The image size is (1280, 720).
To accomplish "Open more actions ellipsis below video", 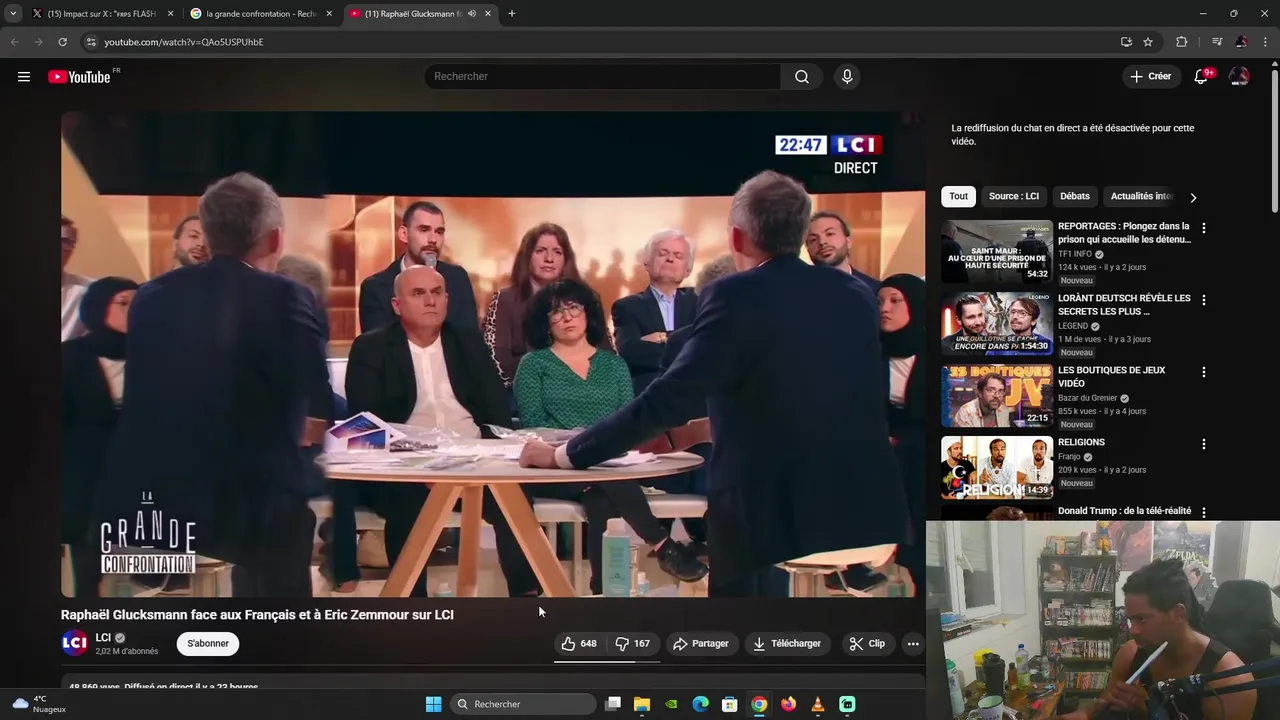I will [913, 644].
